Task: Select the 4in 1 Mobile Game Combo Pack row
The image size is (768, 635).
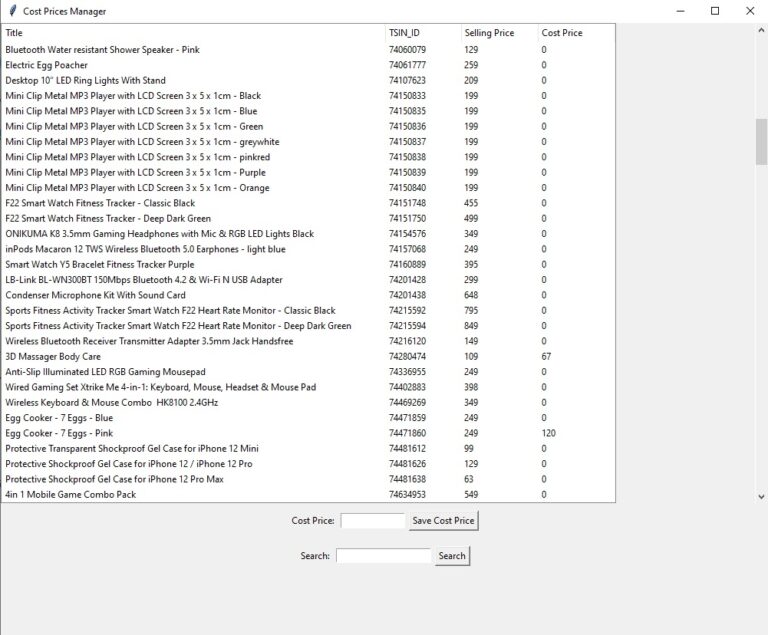Action: point(308,494)
